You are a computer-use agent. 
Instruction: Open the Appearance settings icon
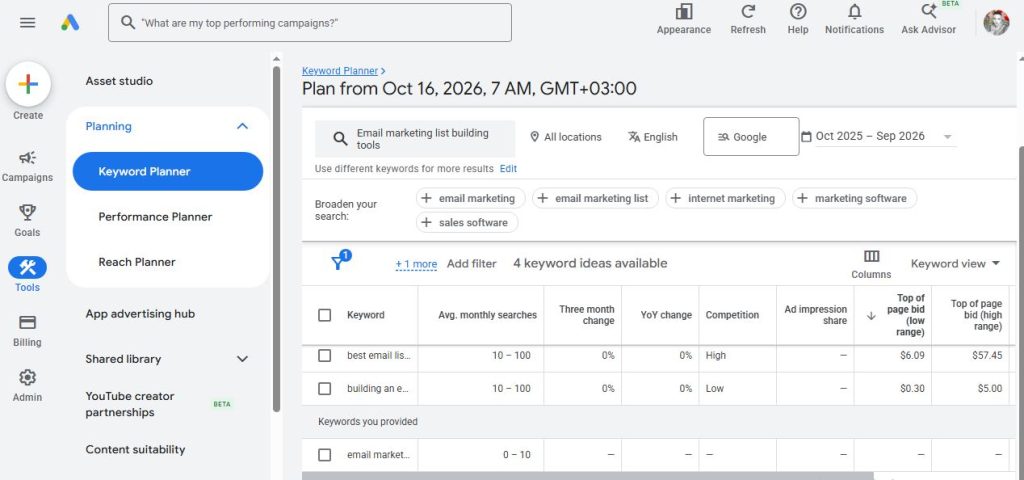click(x=684, y=12)
